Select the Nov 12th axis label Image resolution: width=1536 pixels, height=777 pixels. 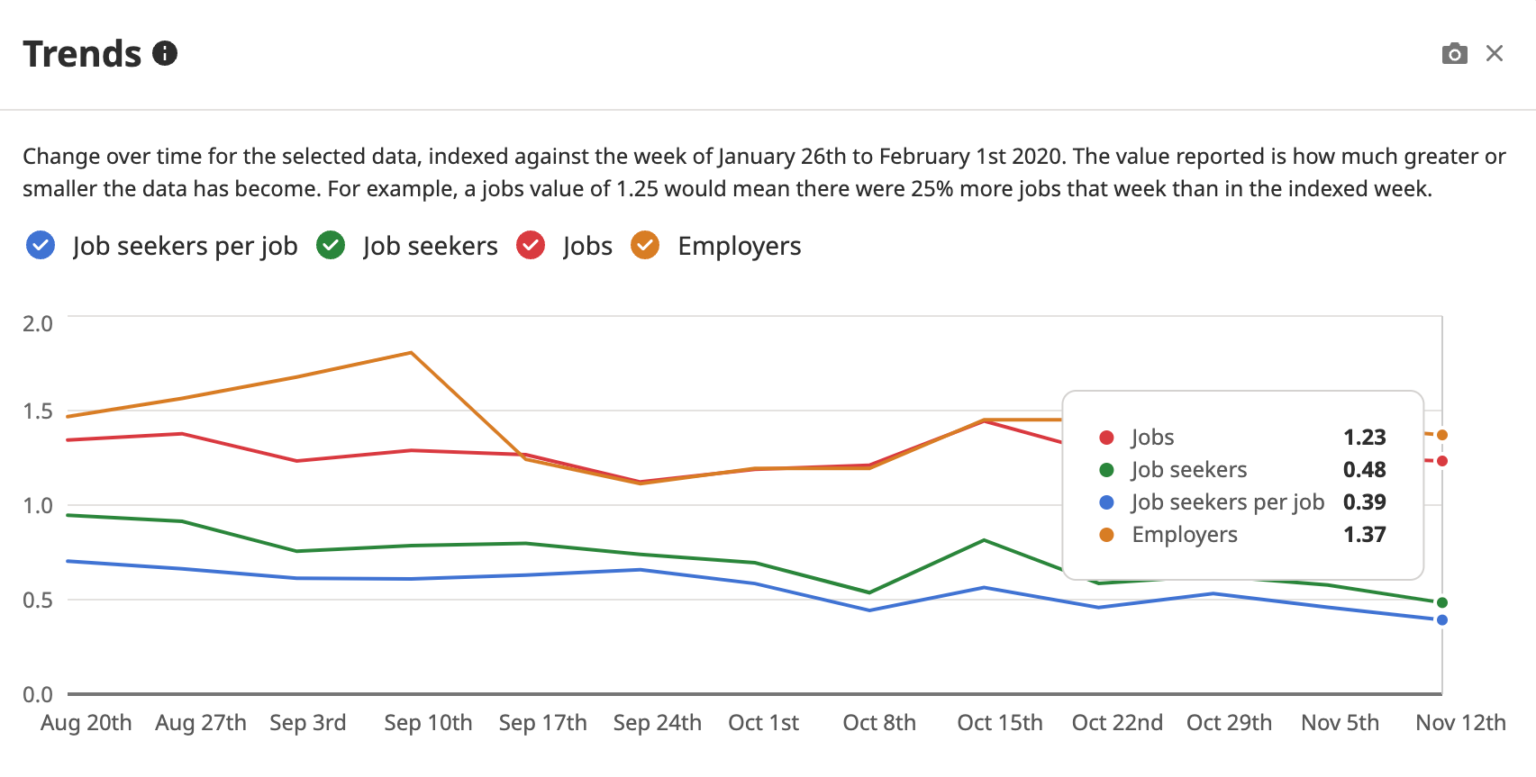point(1462,722)
